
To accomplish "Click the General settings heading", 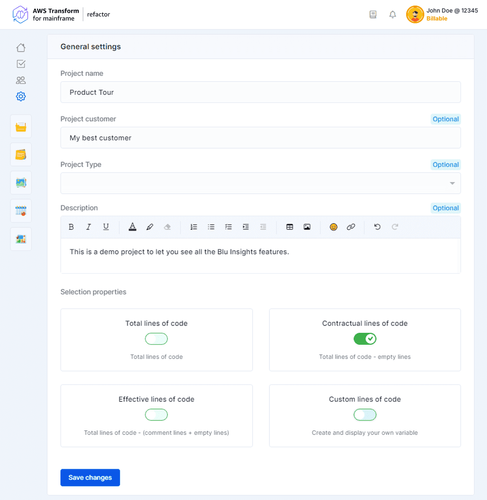I will click(91, 47).
